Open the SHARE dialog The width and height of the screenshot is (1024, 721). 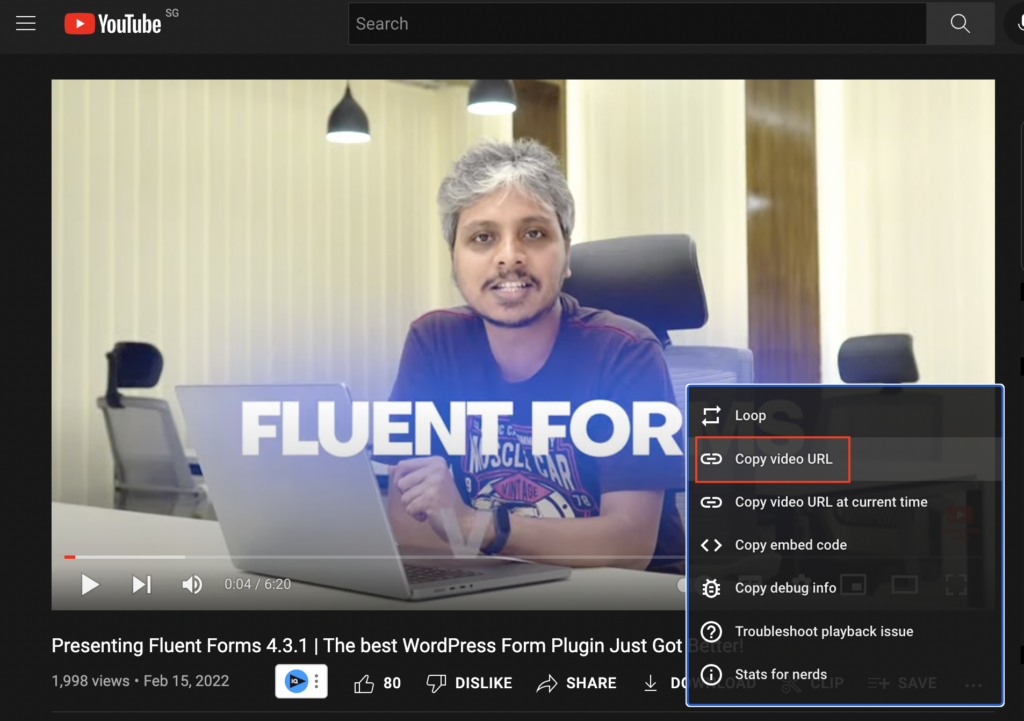point(577,683)
